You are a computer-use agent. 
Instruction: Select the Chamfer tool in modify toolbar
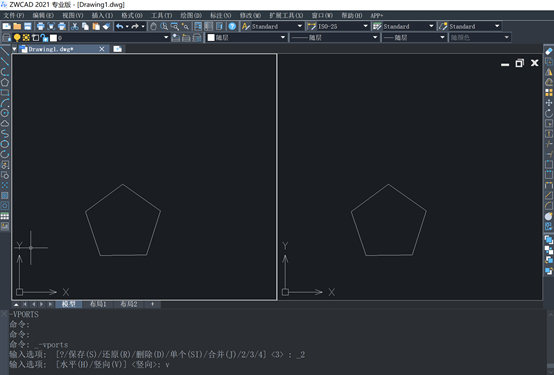549,195
